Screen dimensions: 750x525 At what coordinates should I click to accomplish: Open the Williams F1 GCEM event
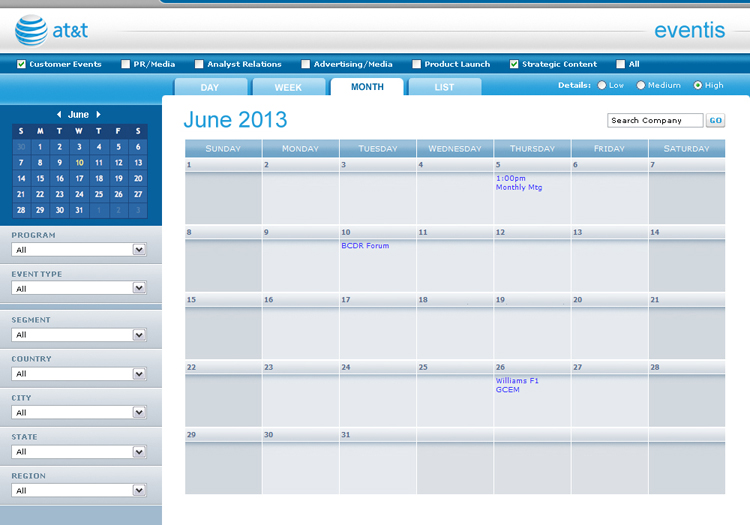[517, 385]
